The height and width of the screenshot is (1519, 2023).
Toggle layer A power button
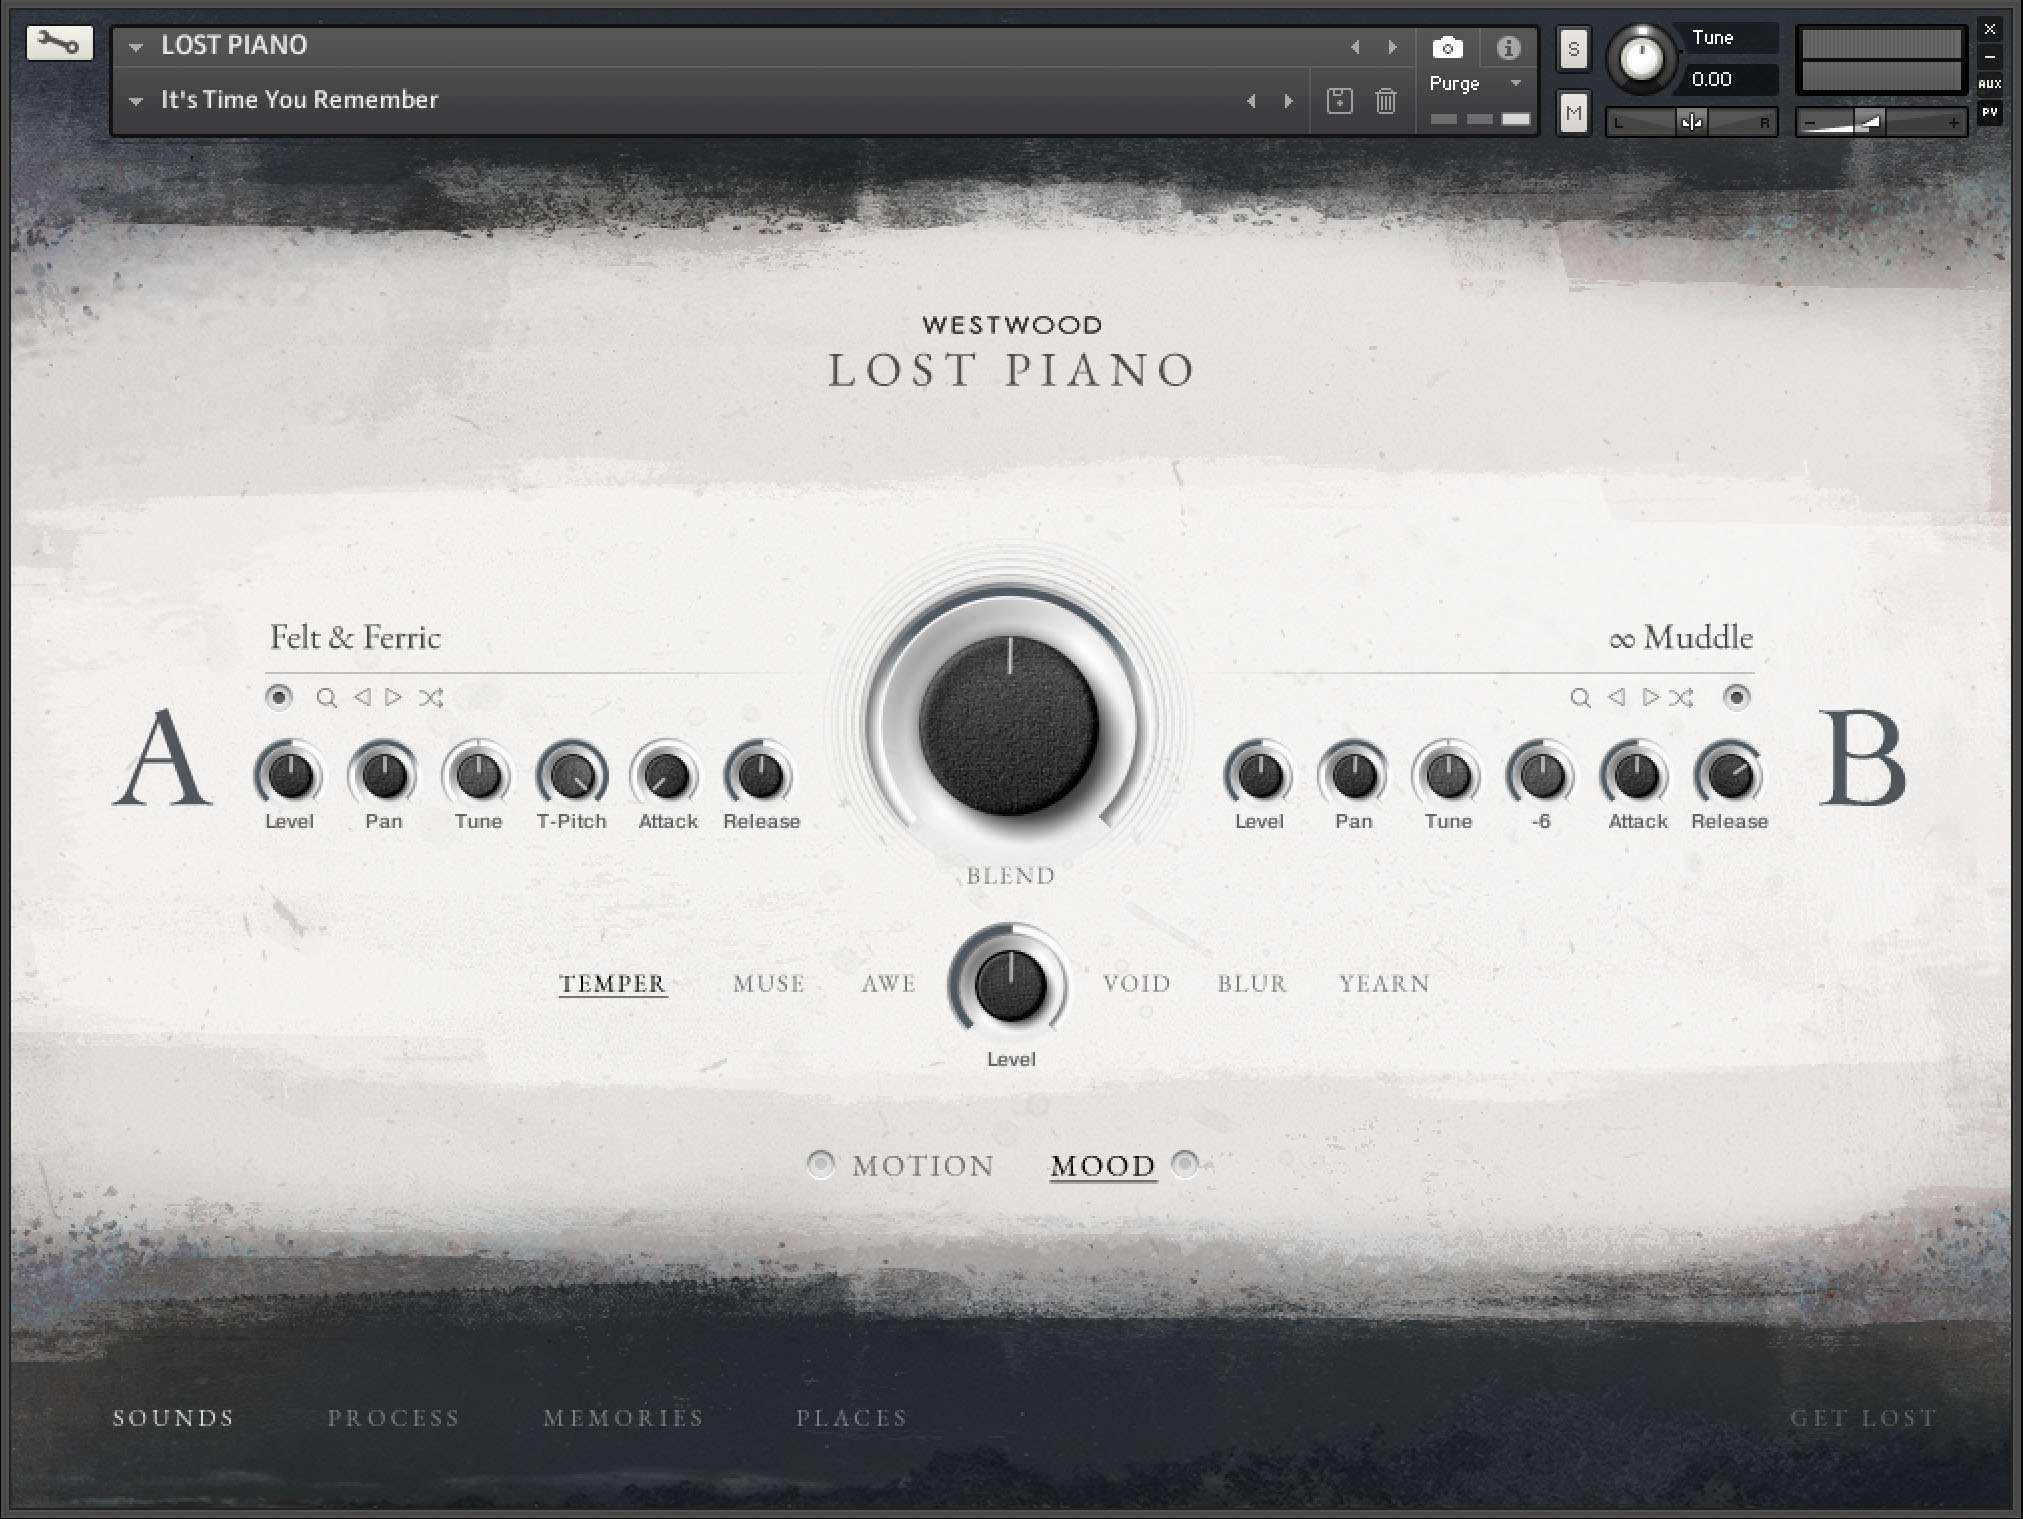(x=279, y=697)
